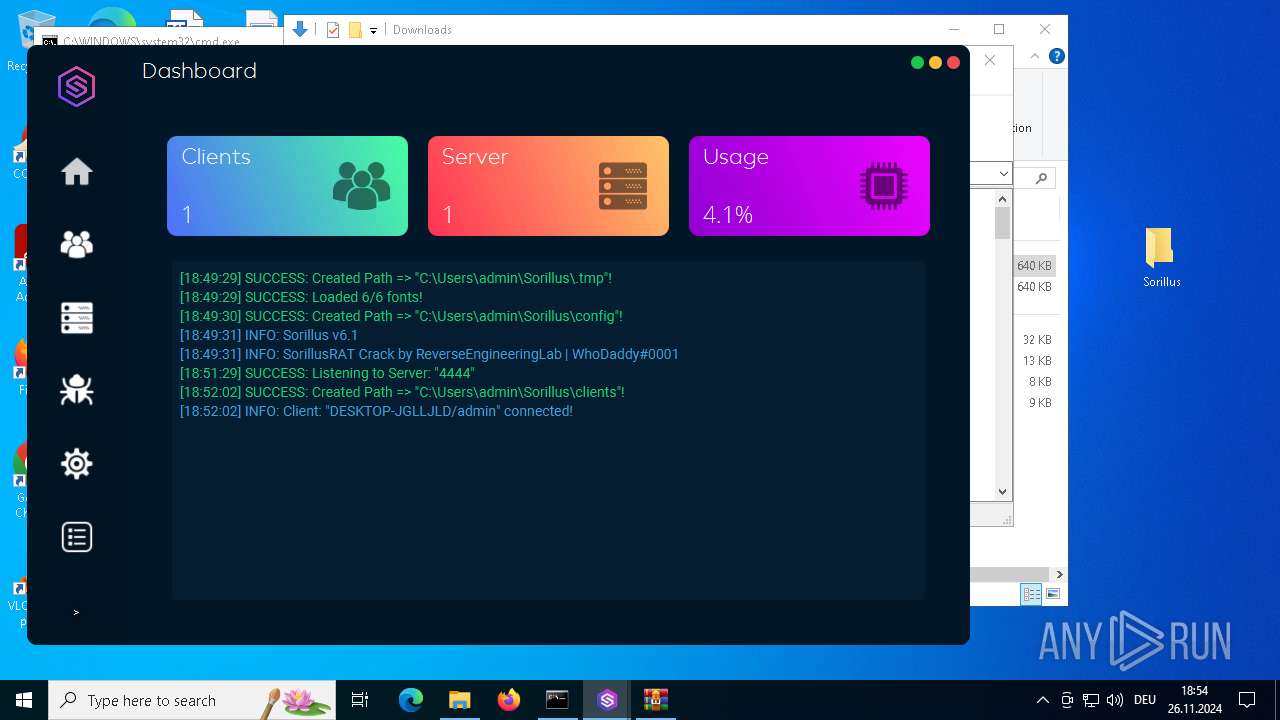This screenshot has width=1280, height=720.
Task: Click log line 'Client: "DESKTOP-JGLLJLD/admin" connected!'
Action: point(376,411)
